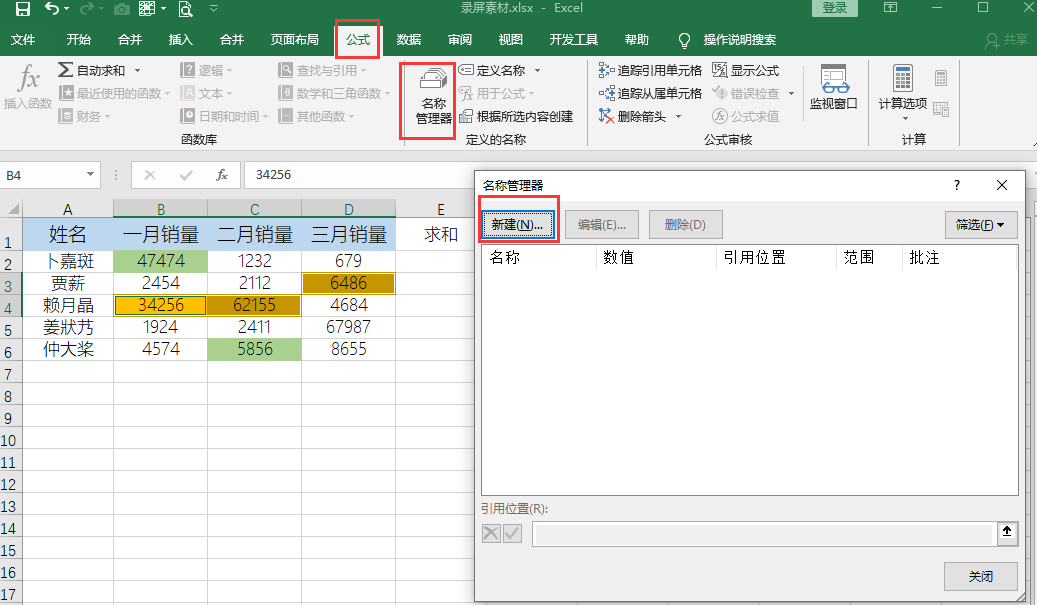Image resolution: width=1037 pixels, height=605 pixels.
Task: Select column D header
Action: coord(349,209)
